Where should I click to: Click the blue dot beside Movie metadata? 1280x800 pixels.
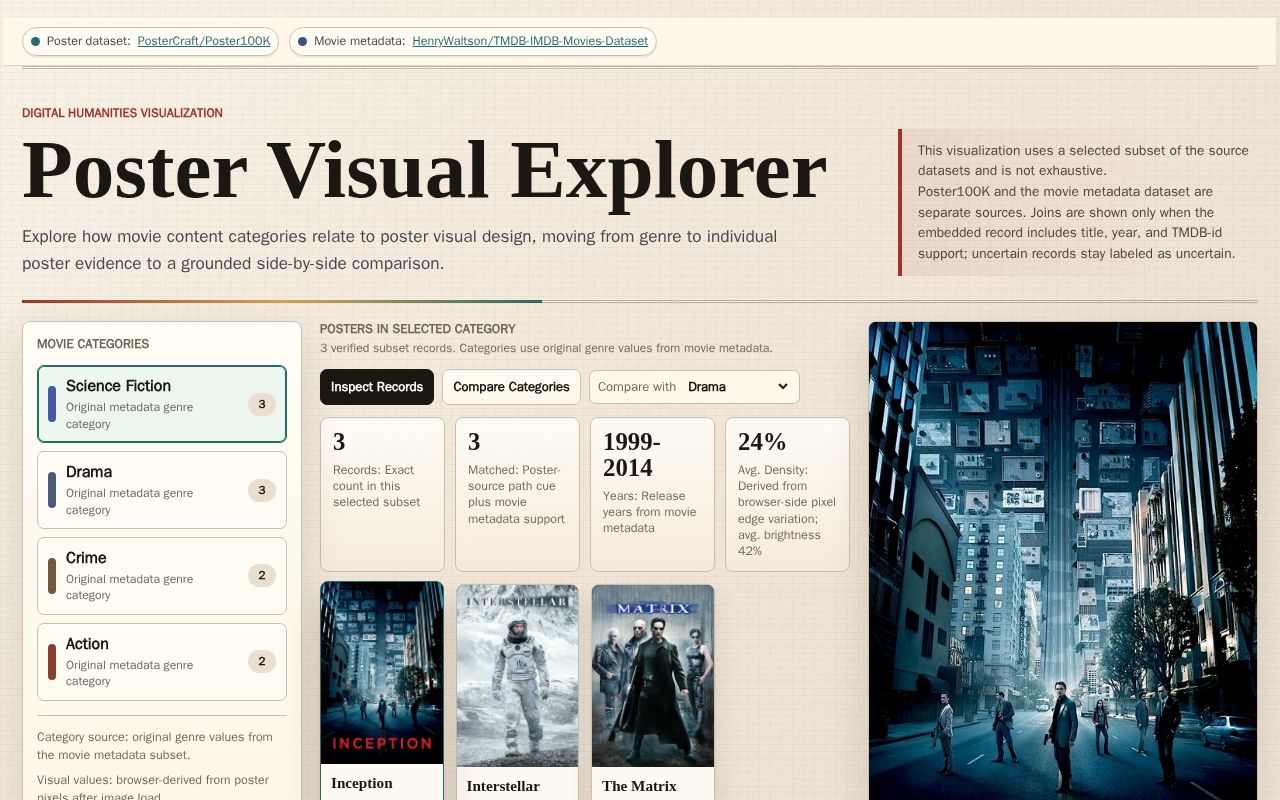[303, 42]
